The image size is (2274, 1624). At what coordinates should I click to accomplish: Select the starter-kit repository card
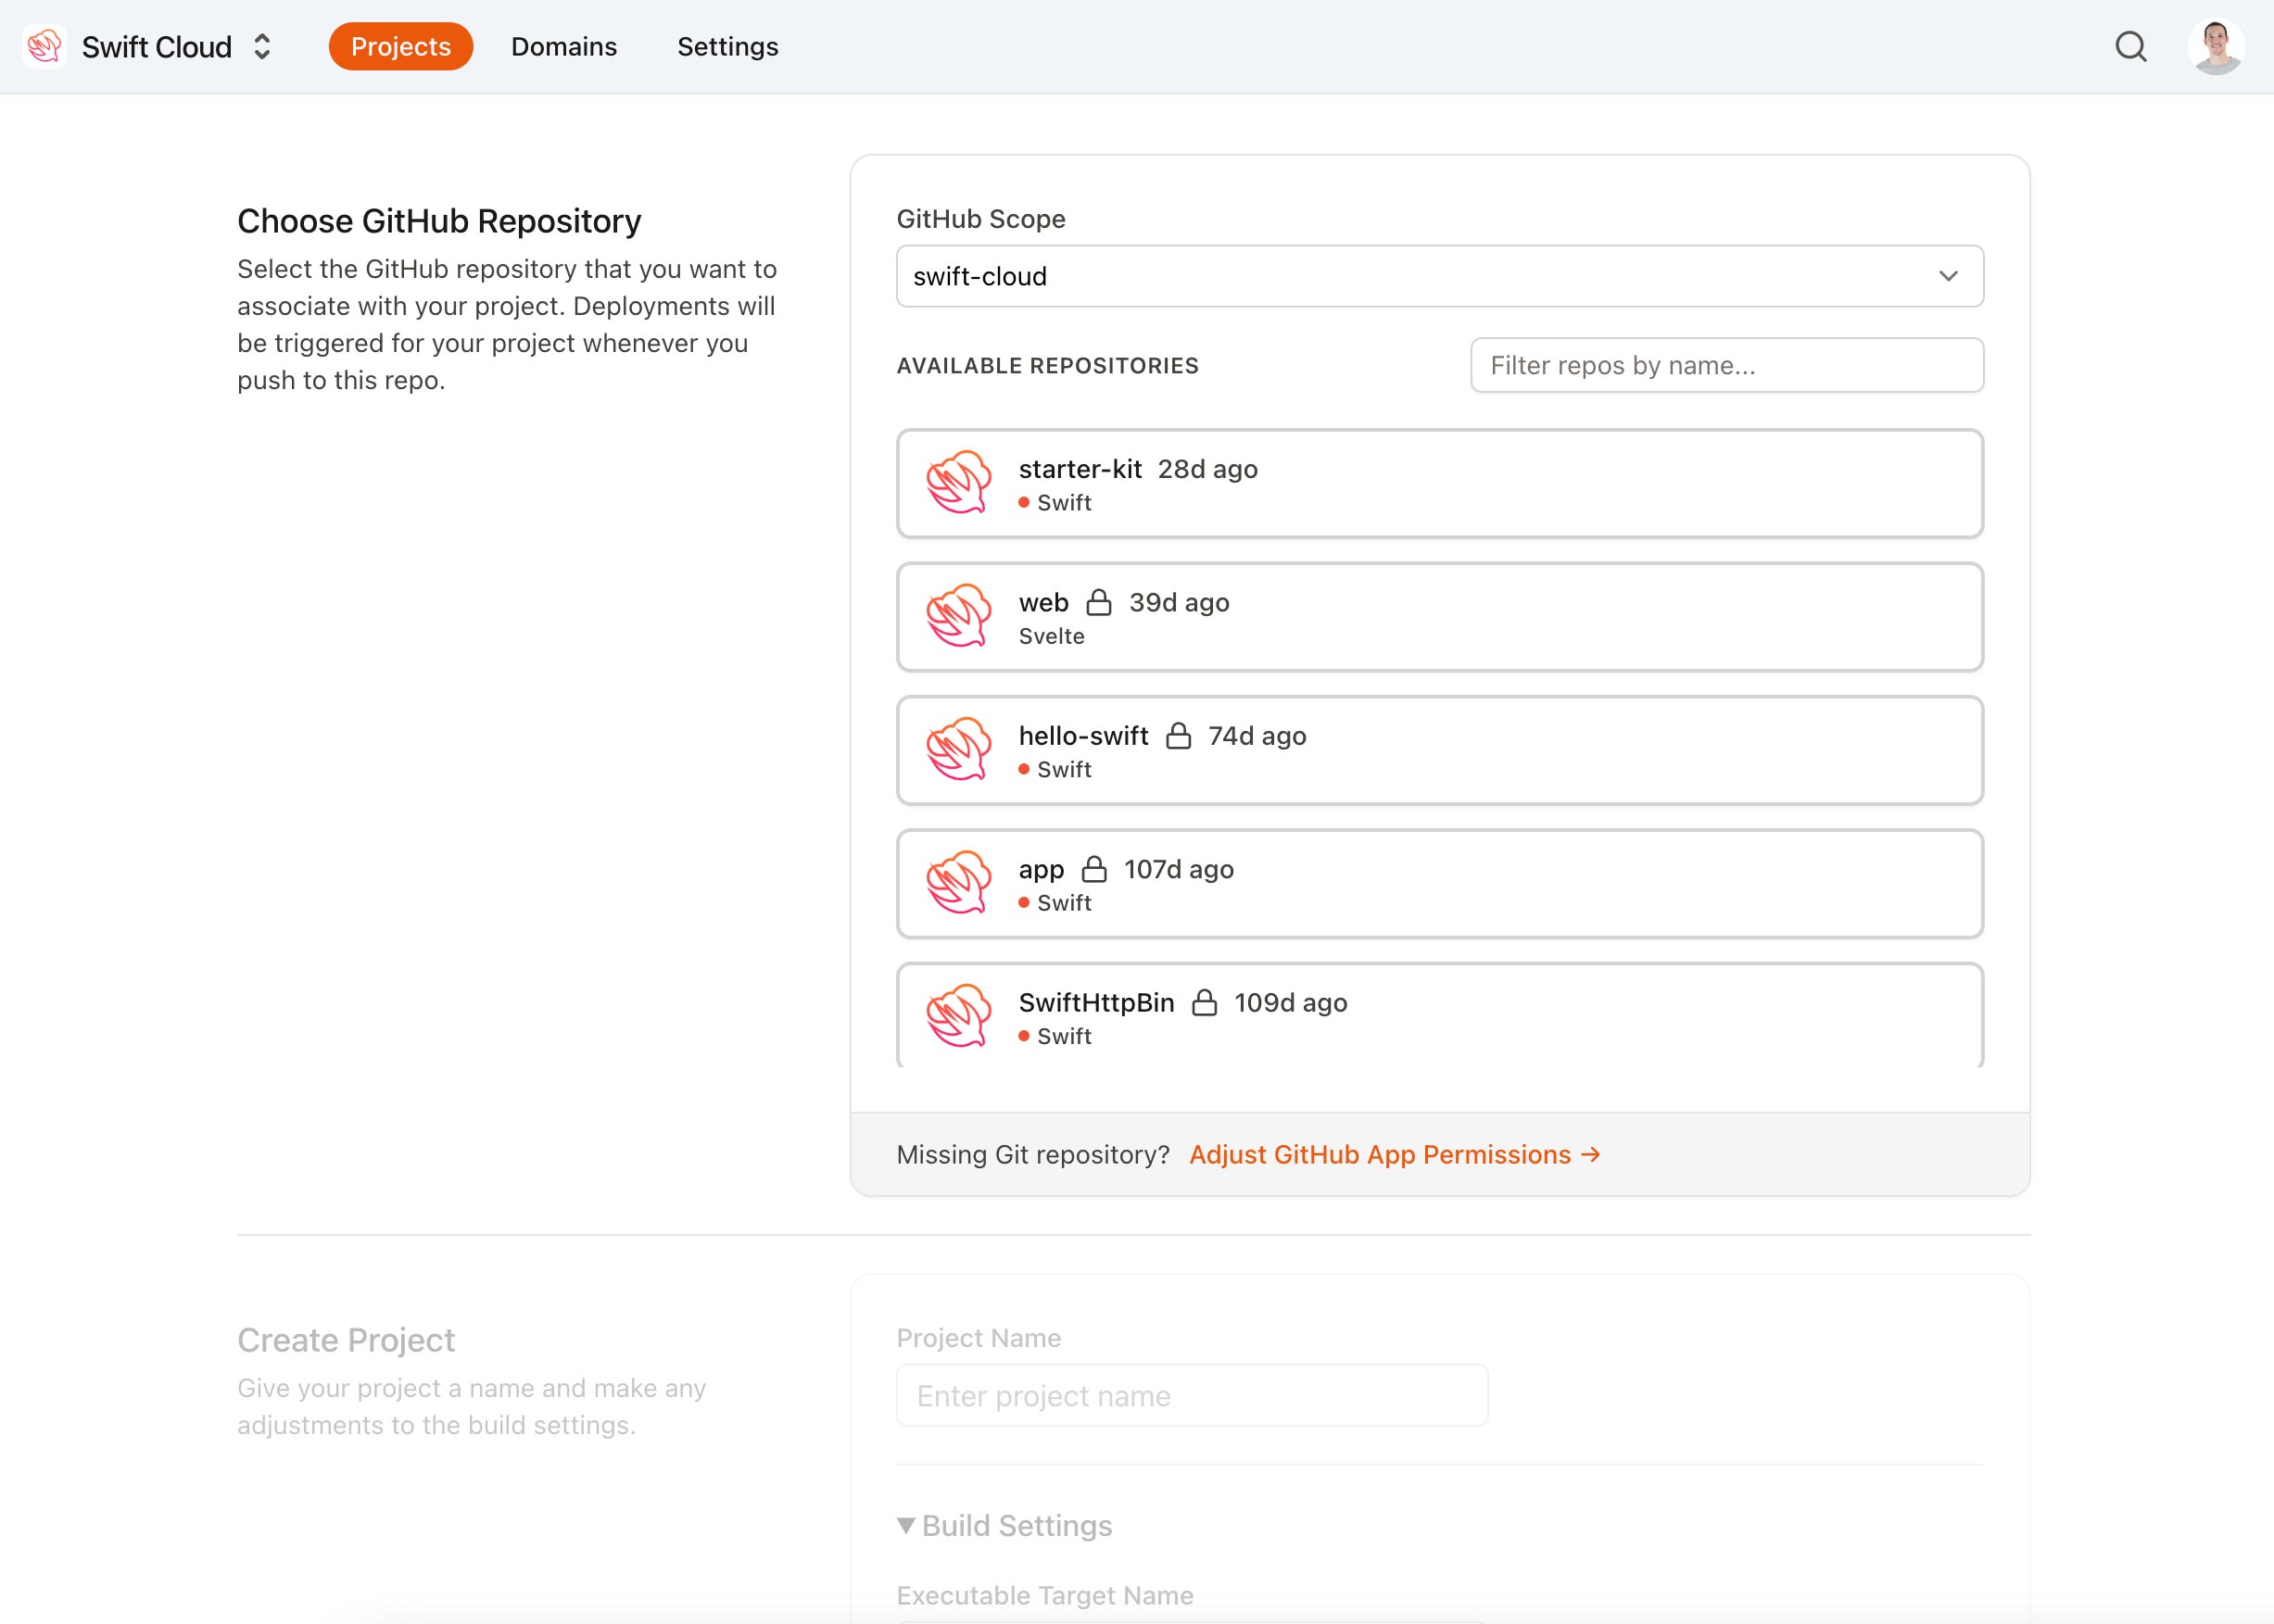(x=1439, y=484)
